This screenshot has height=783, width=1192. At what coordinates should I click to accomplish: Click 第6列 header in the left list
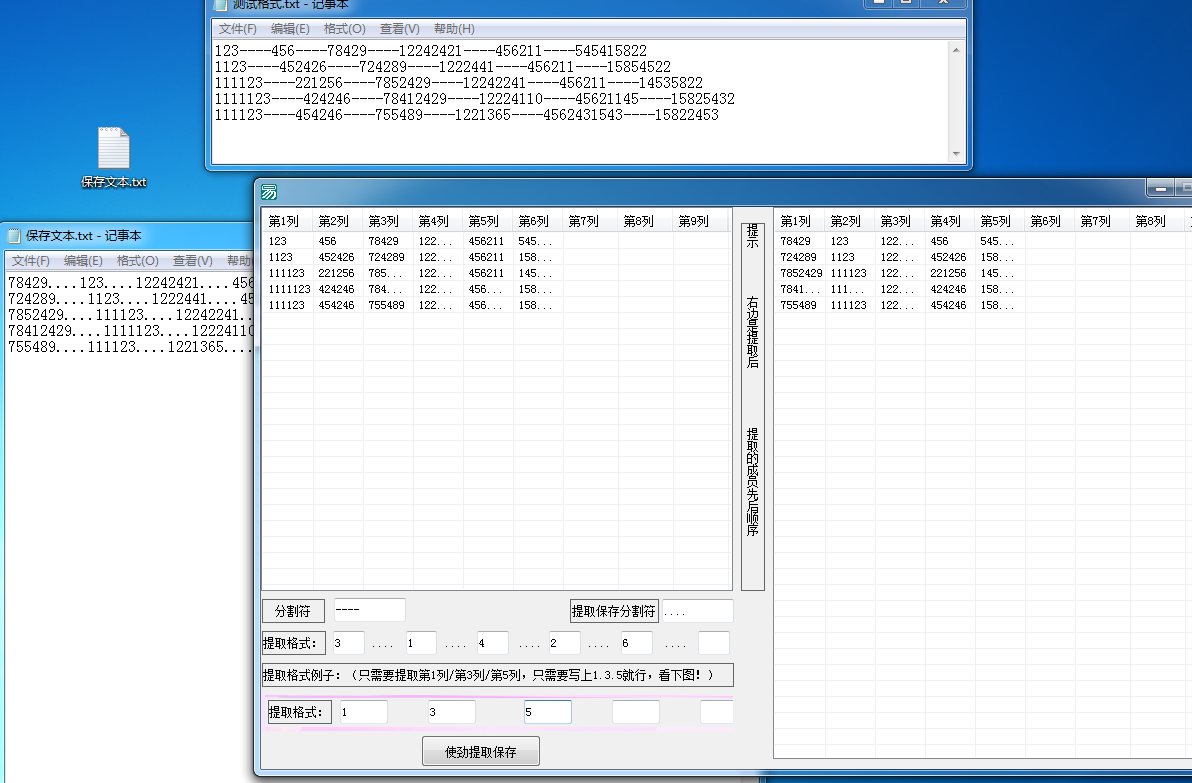tap(538, 221)
